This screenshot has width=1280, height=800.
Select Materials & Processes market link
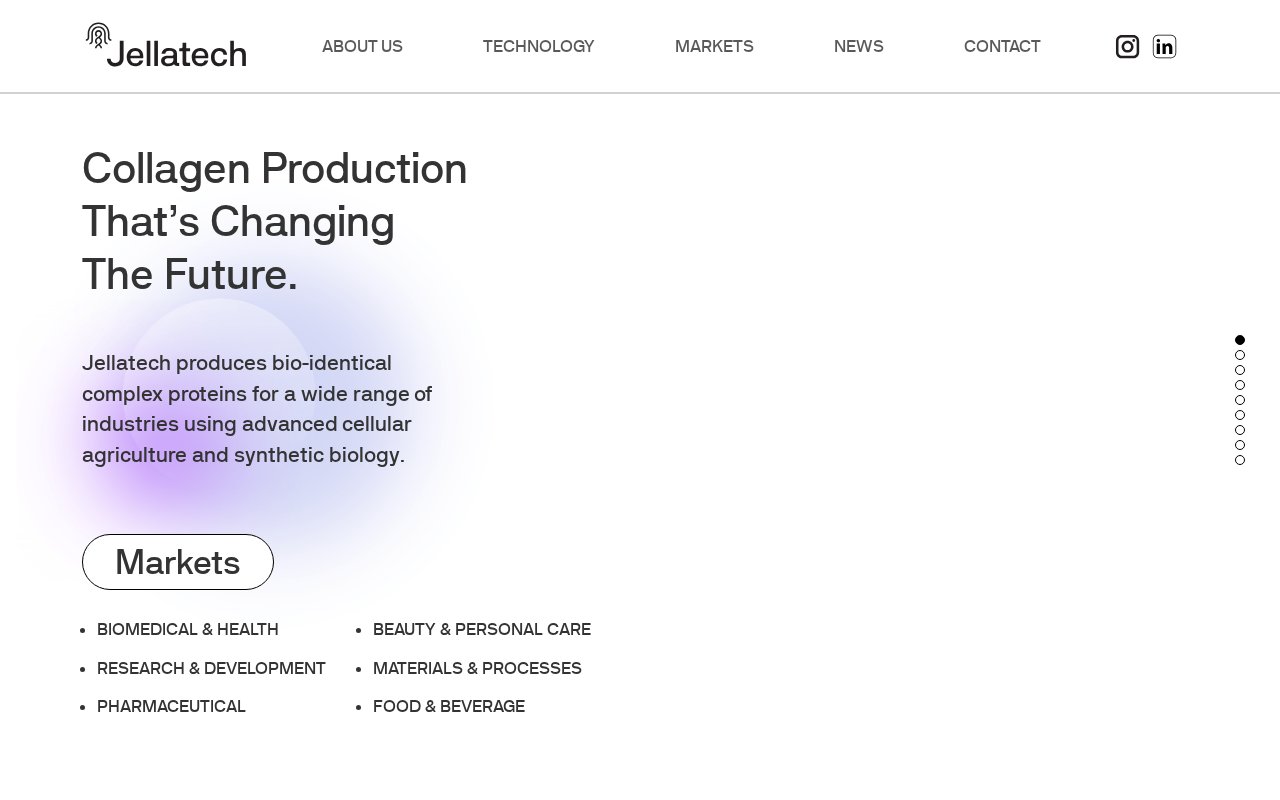tap(477, 668)
